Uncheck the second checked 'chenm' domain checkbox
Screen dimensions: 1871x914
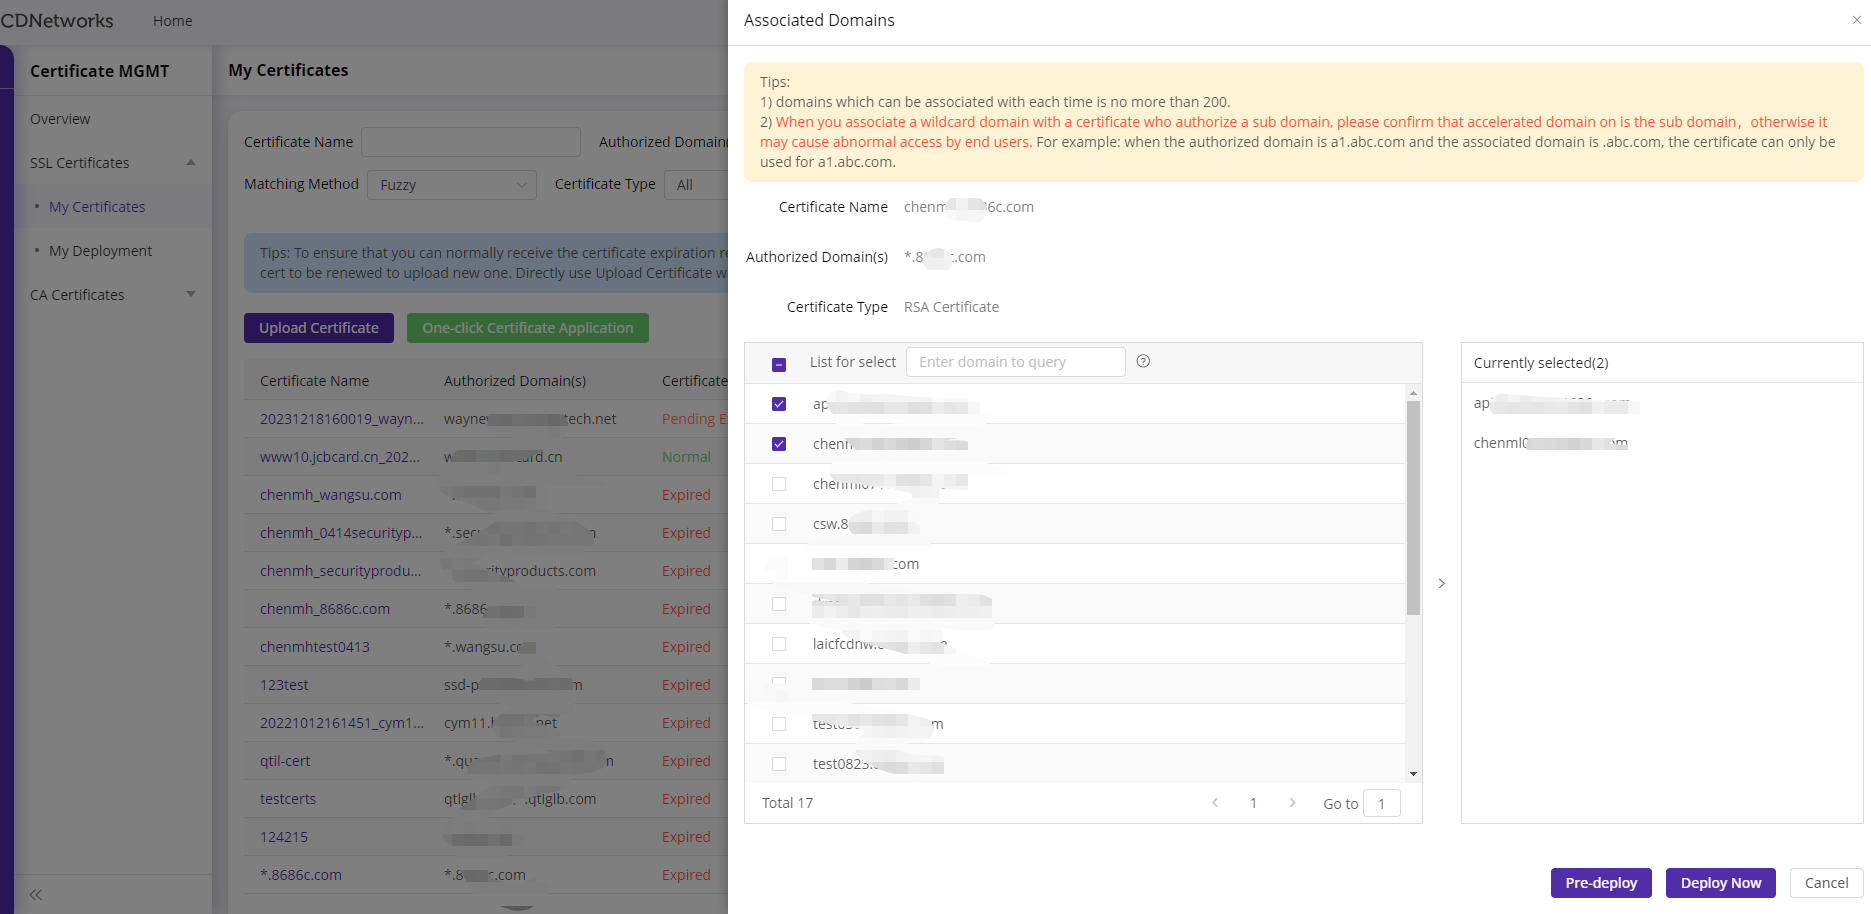779,444
